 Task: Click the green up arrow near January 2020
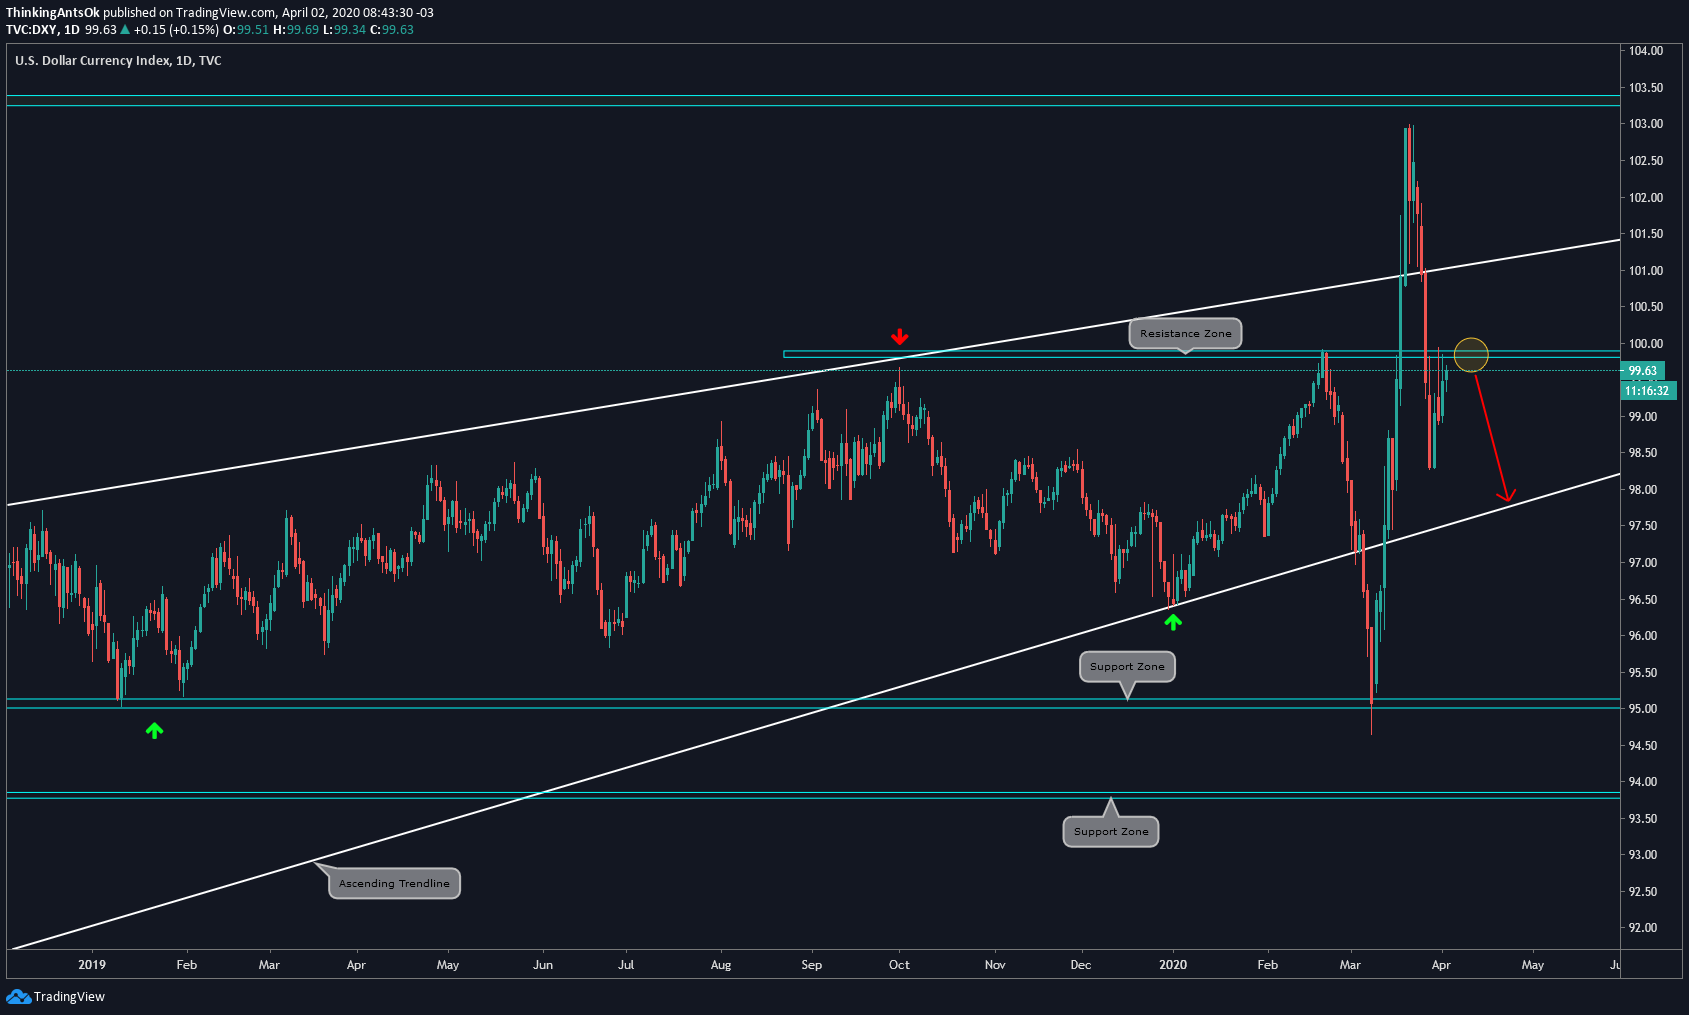point(1173,622)
